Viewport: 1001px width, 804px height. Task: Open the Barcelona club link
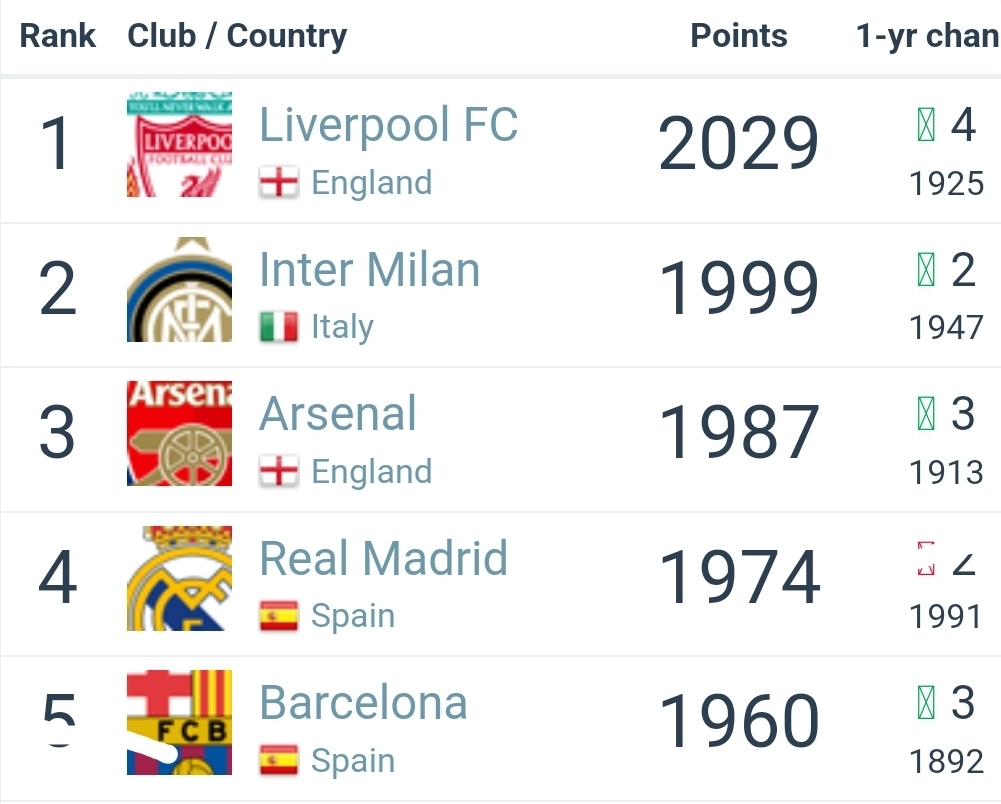coord(363,703)
